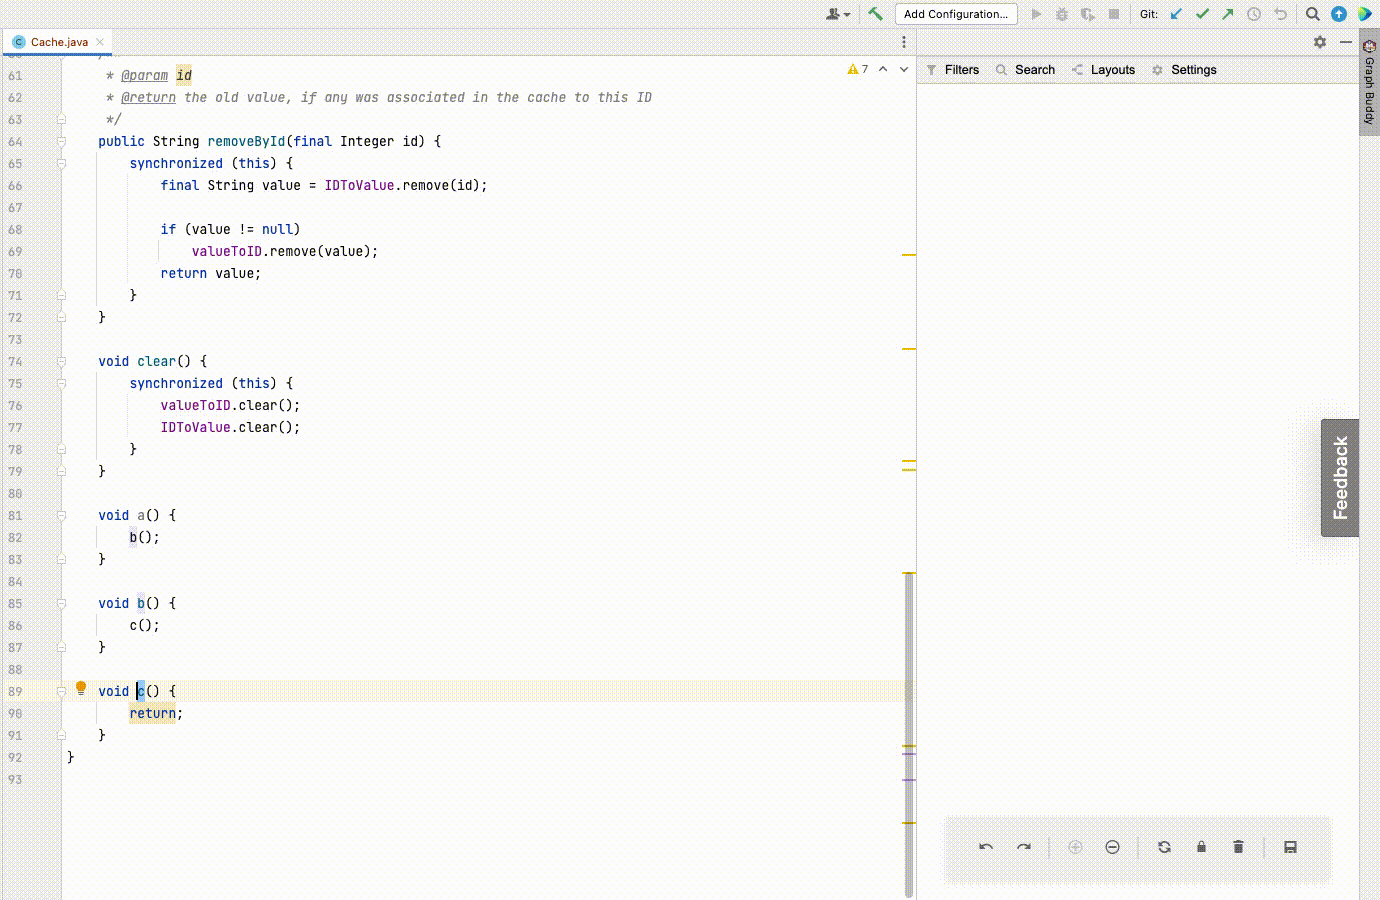The height and width of the screenshot is (900, 1380).
Task: Click the b() call on line 82
Action: click(141, 537)
